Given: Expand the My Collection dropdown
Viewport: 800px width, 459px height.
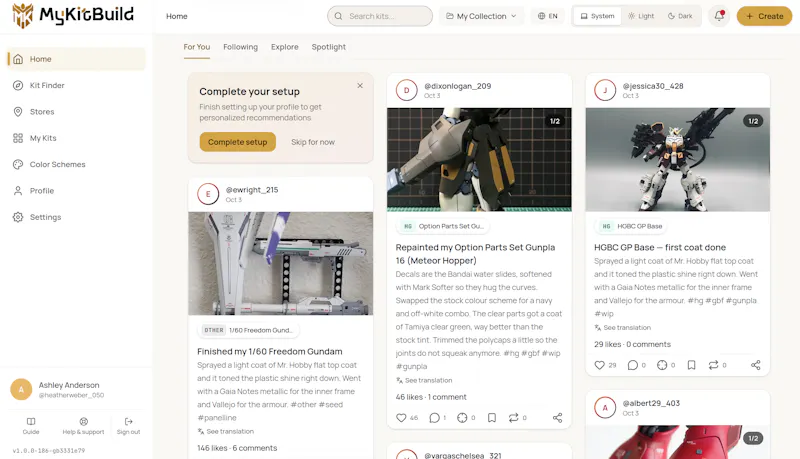Looking at the screenshot, I should click(x=481, y=16).
